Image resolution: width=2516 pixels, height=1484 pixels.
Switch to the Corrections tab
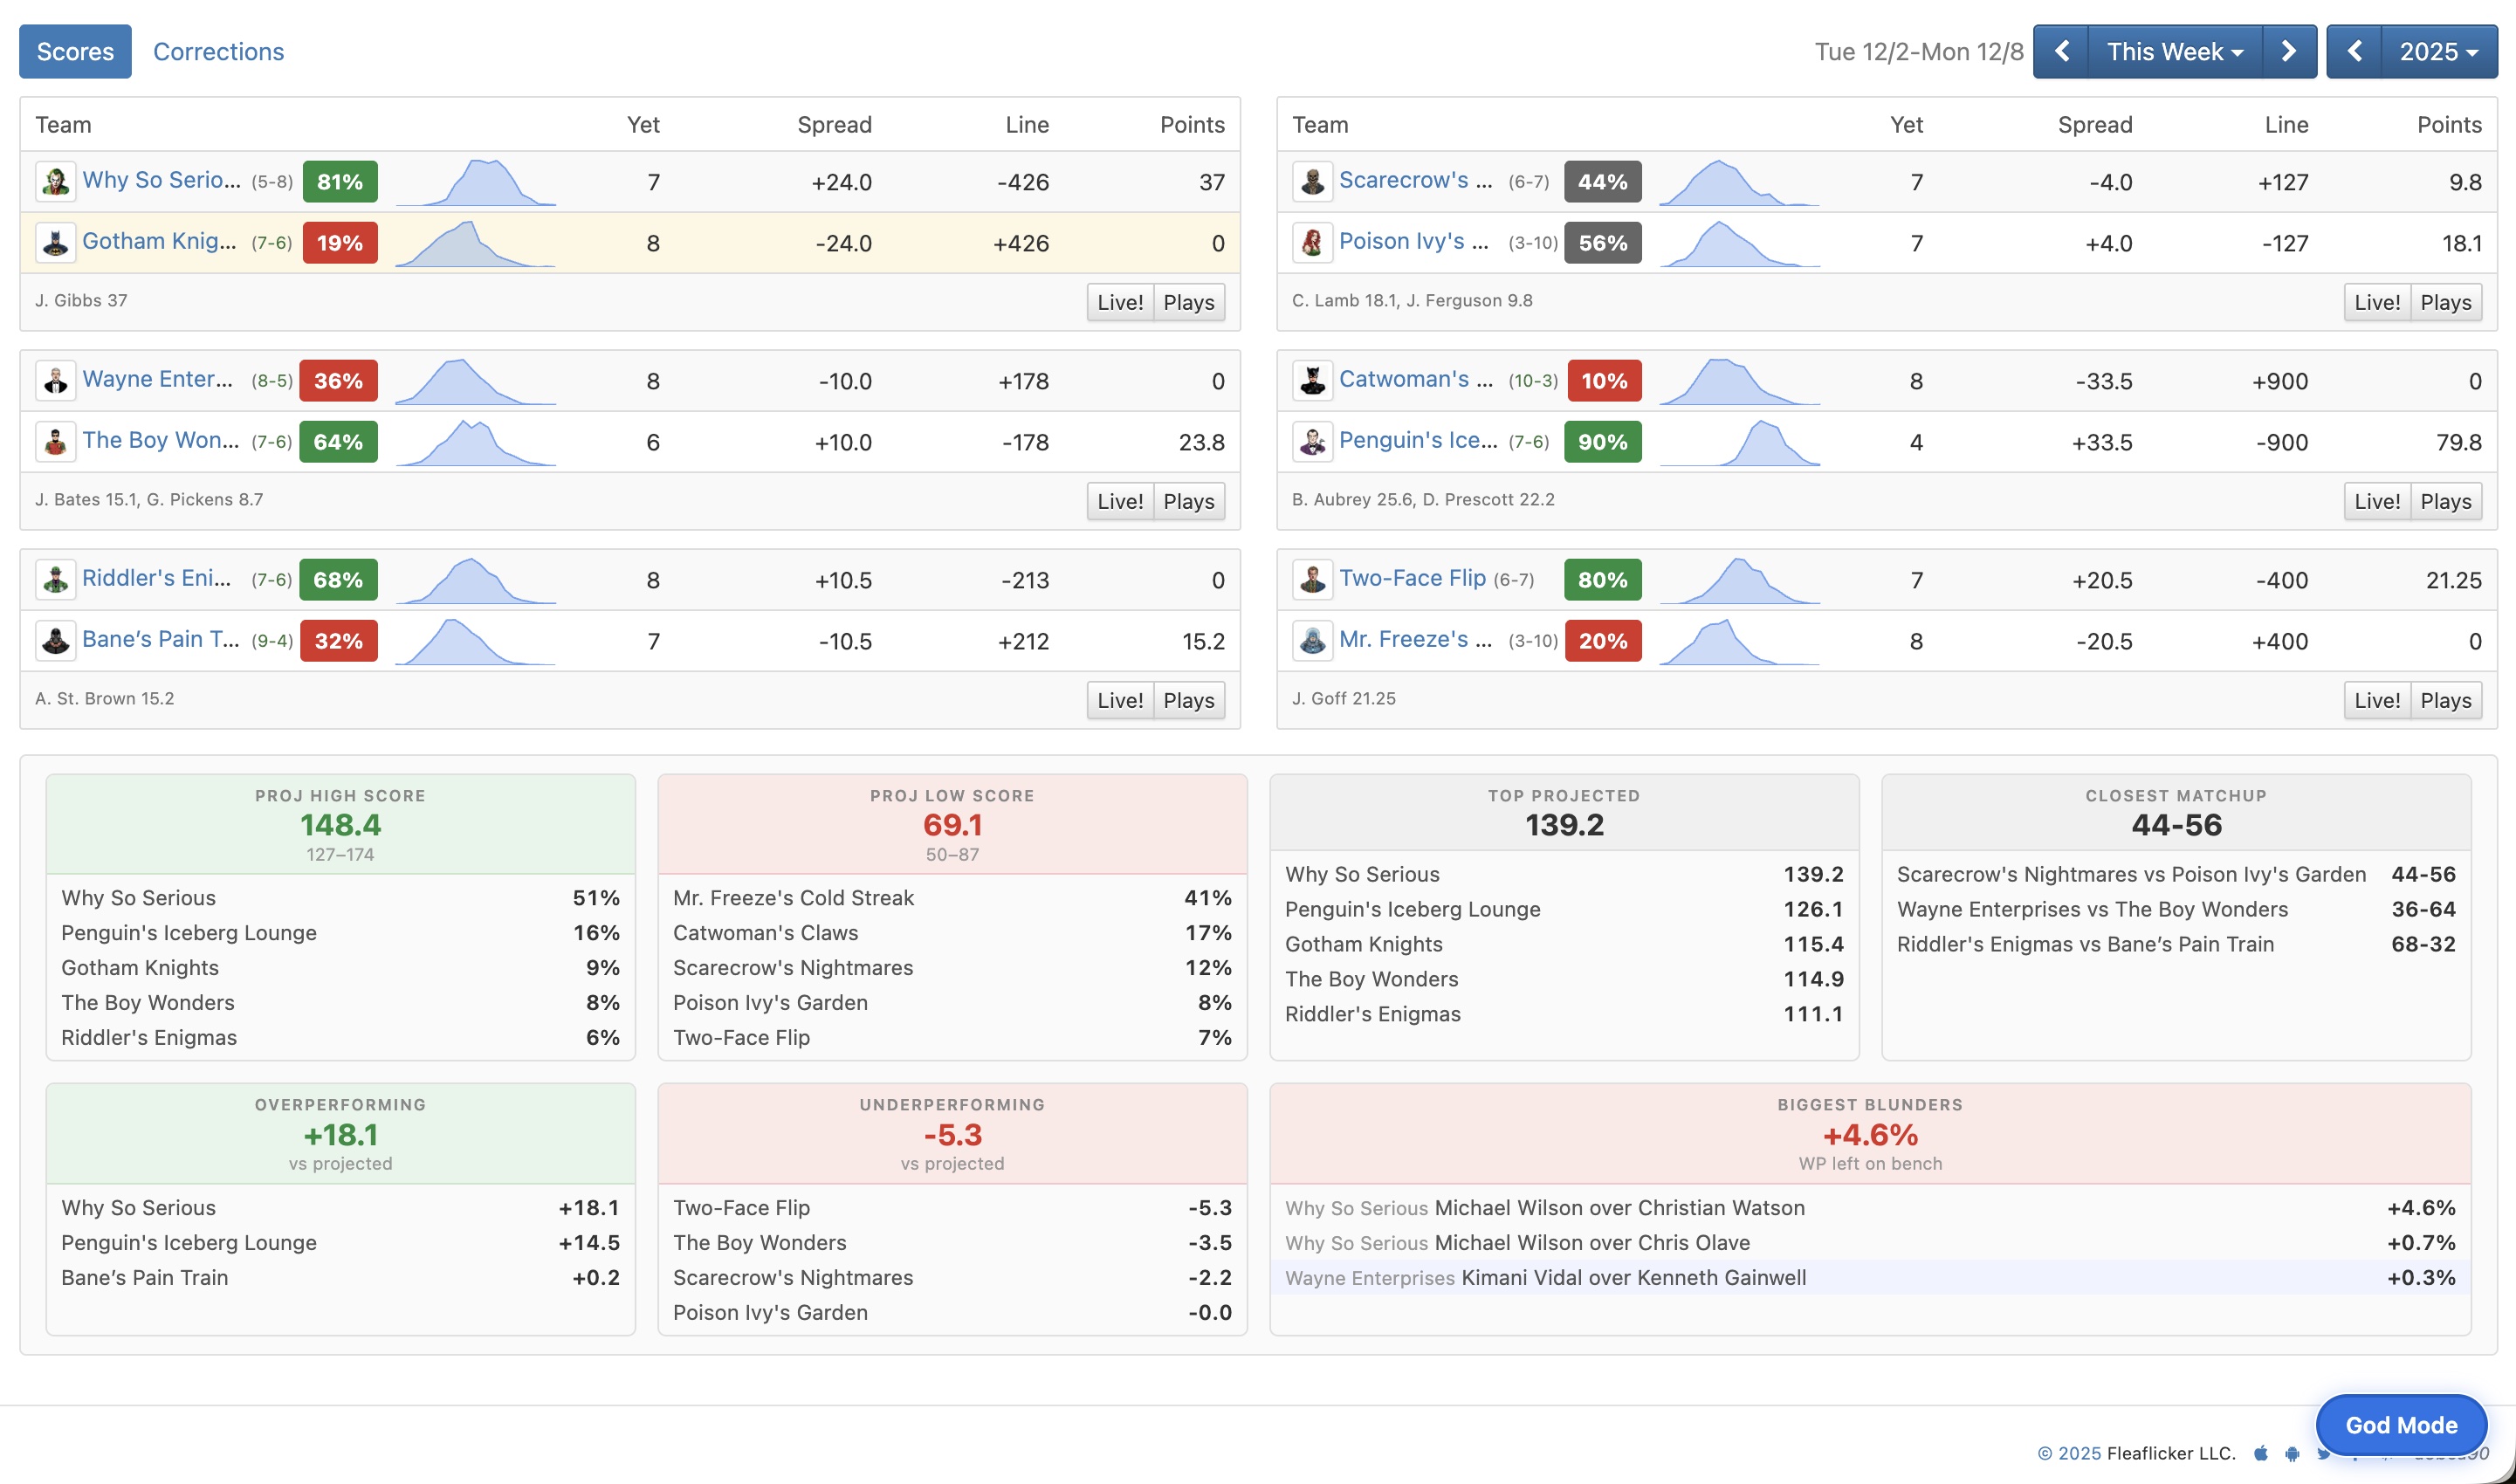218,52
